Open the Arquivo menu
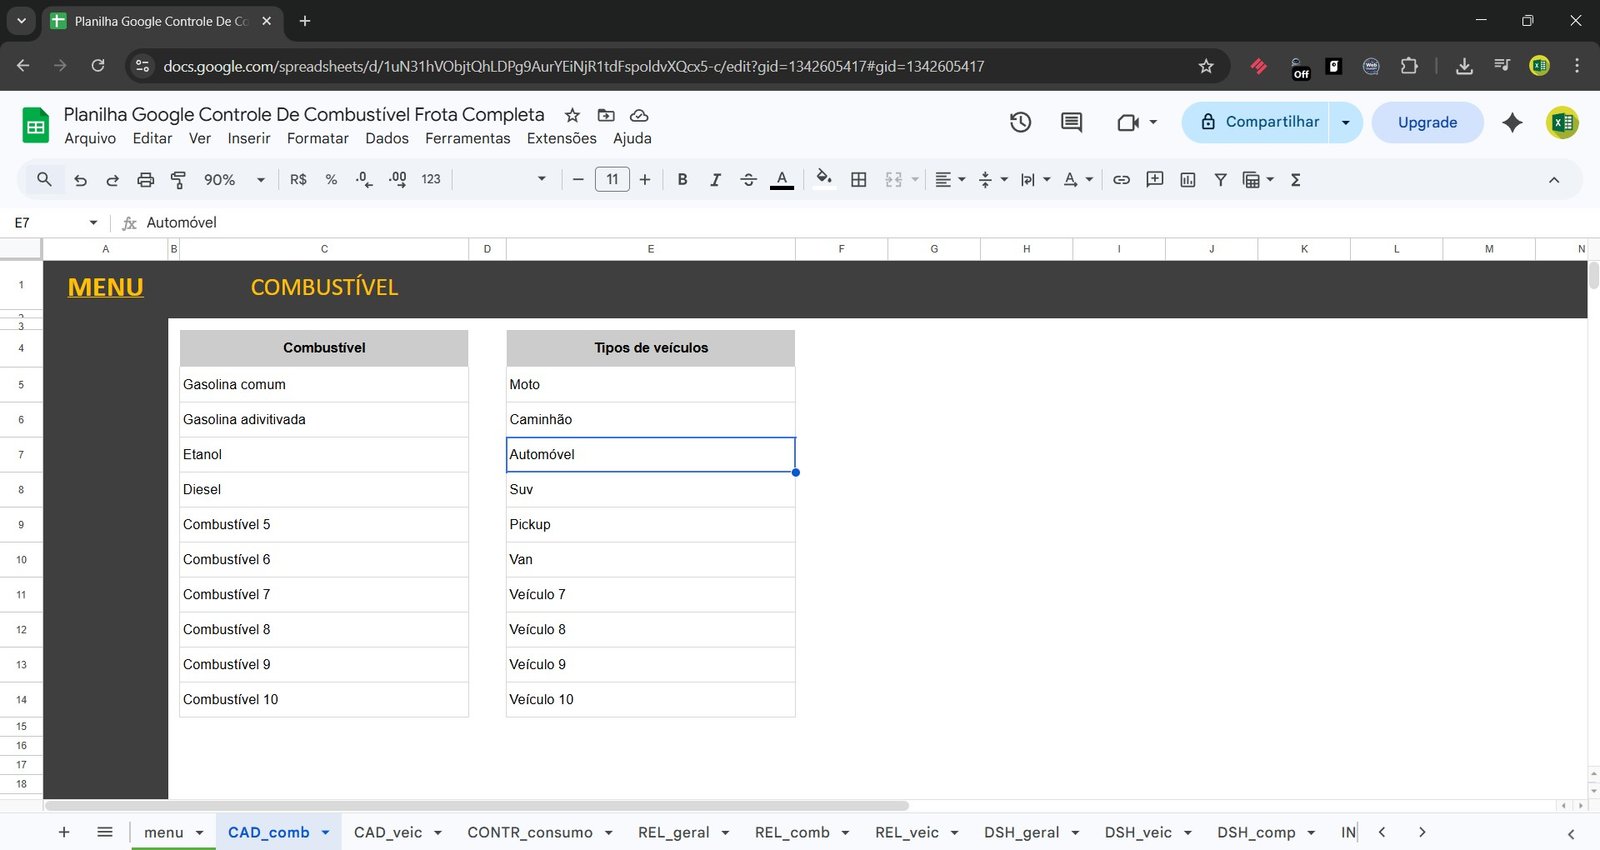 [x=90, y=139]
